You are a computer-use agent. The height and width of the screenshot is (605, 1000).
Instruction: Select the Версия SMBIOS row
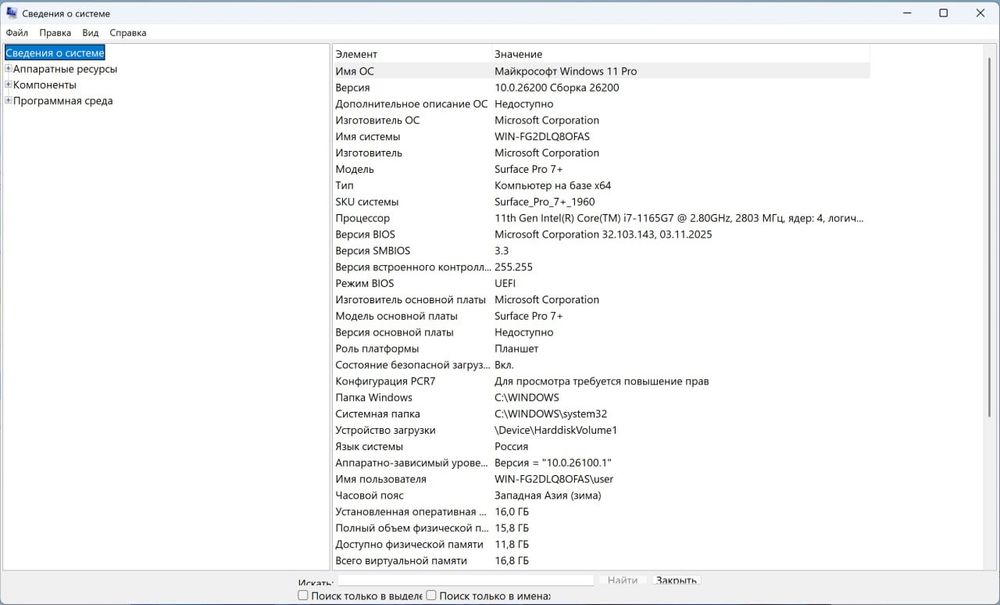(x=601, y=251)
